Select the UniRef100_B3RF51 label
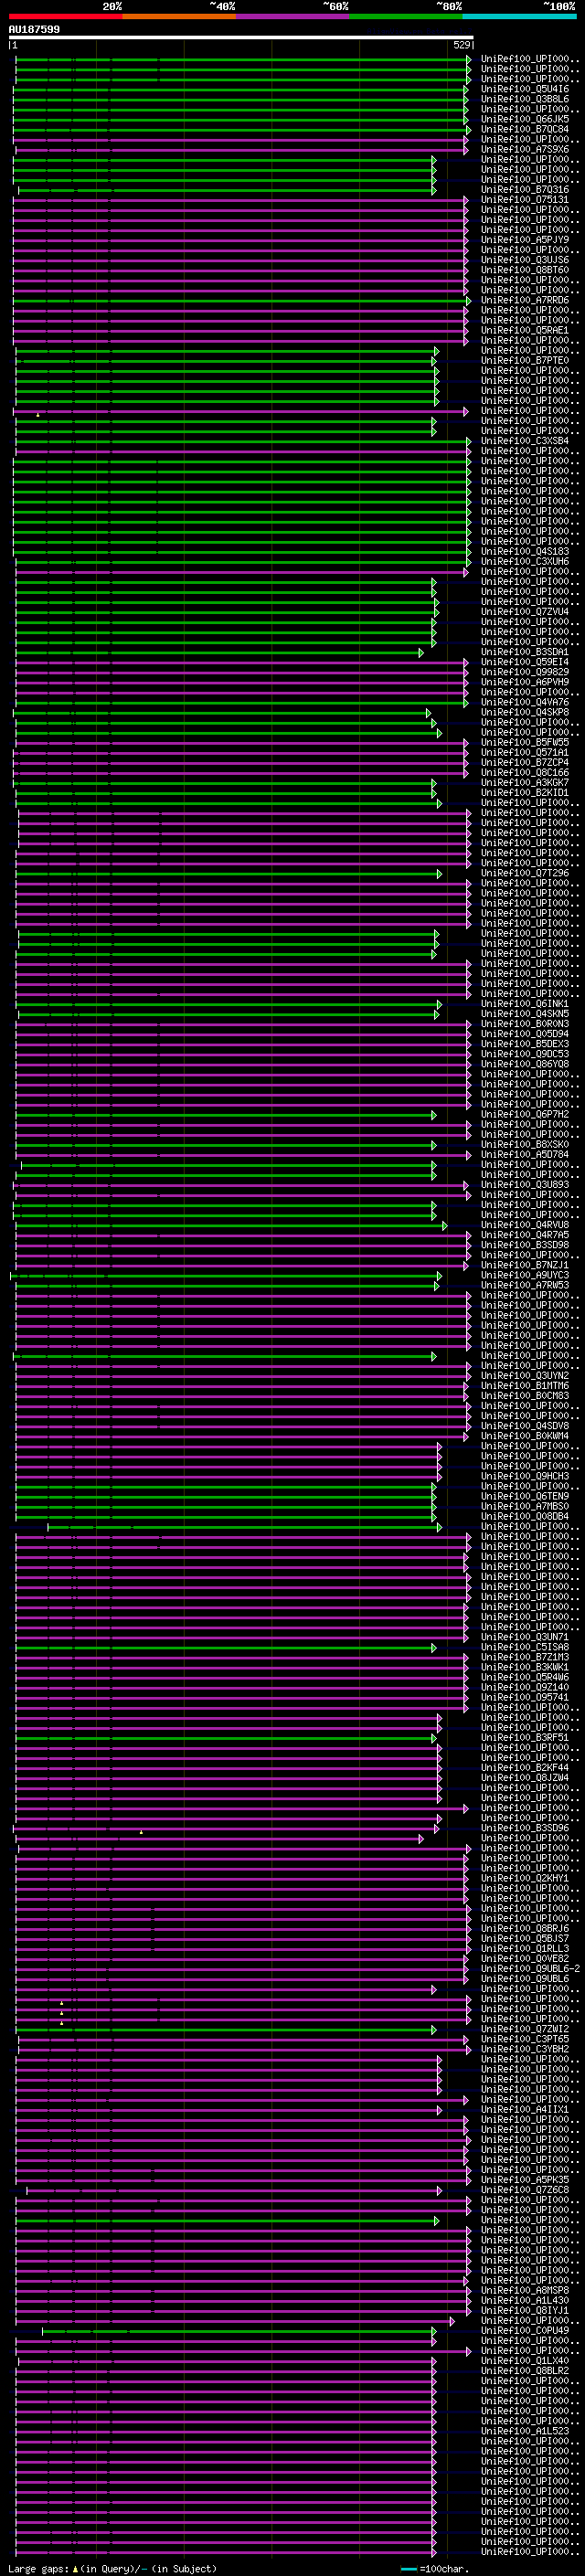585x2576 pixels. click(525, 1738)
